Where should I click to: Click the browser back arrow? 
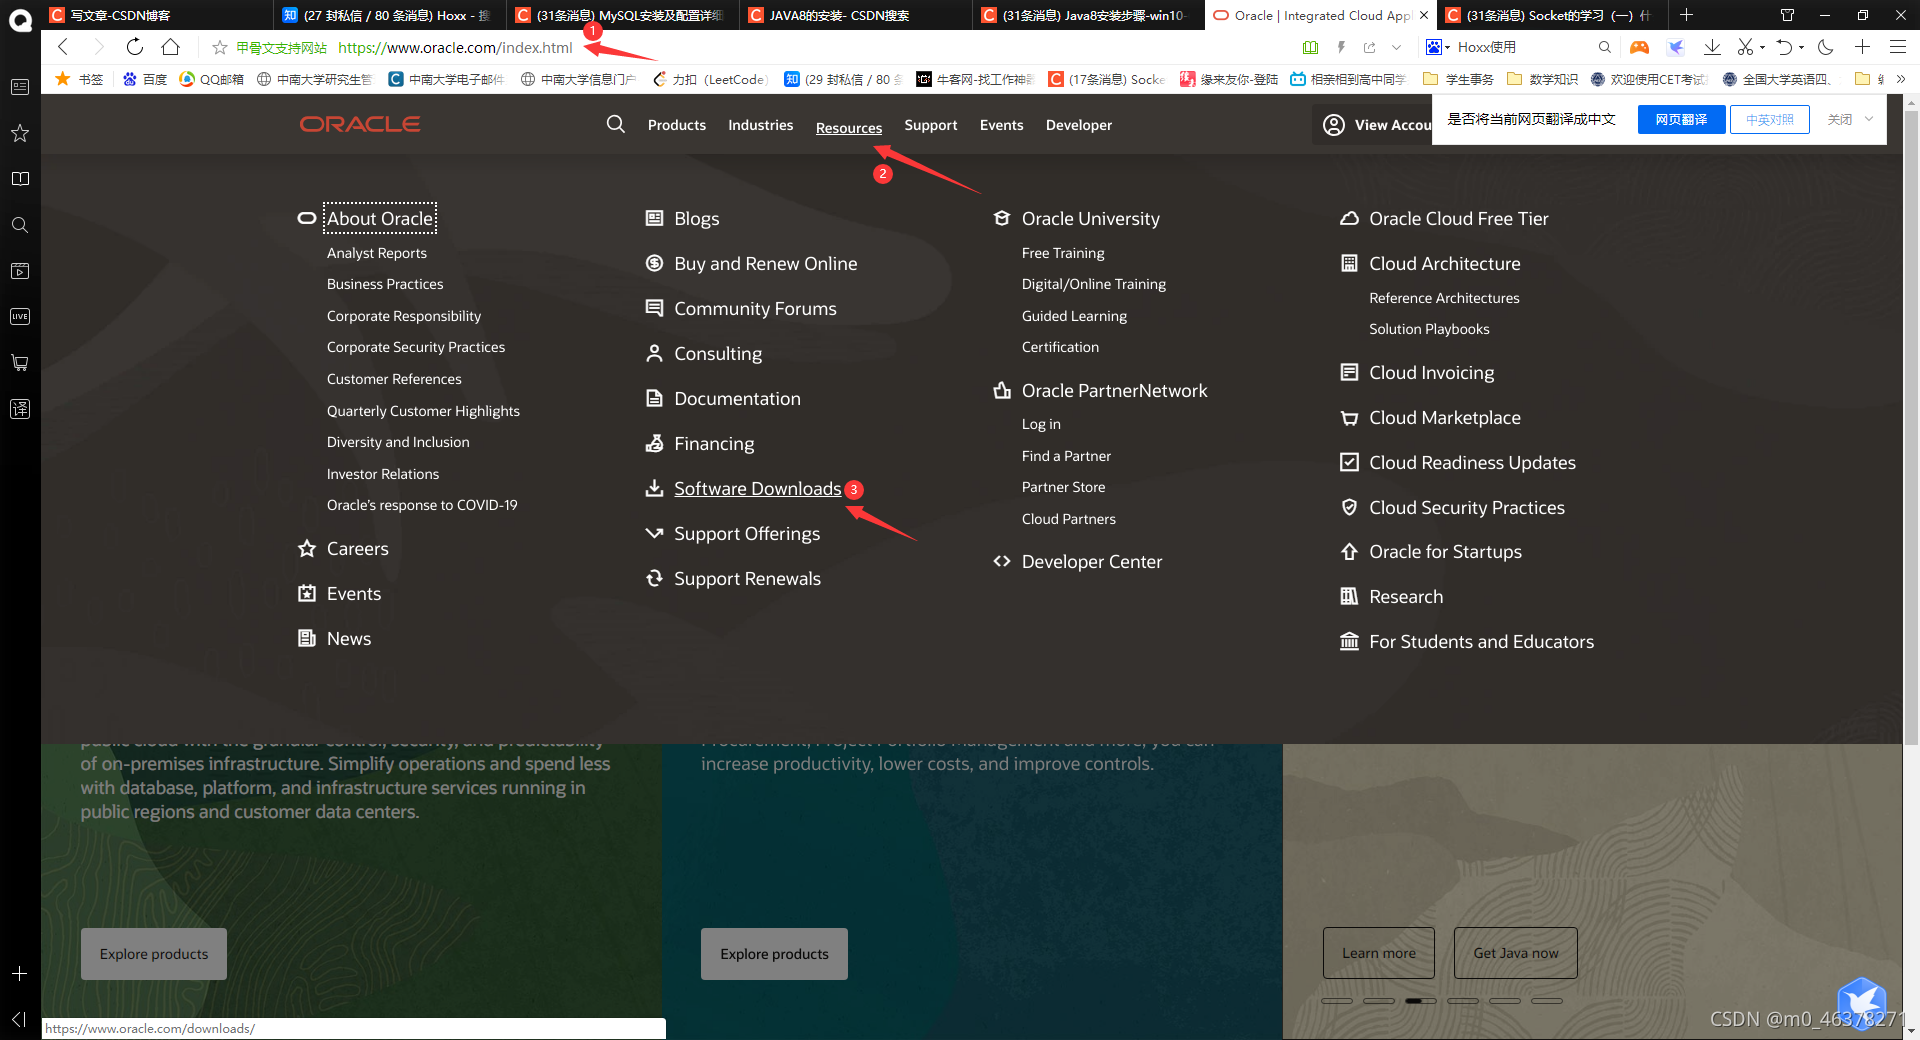coord(63,47)
